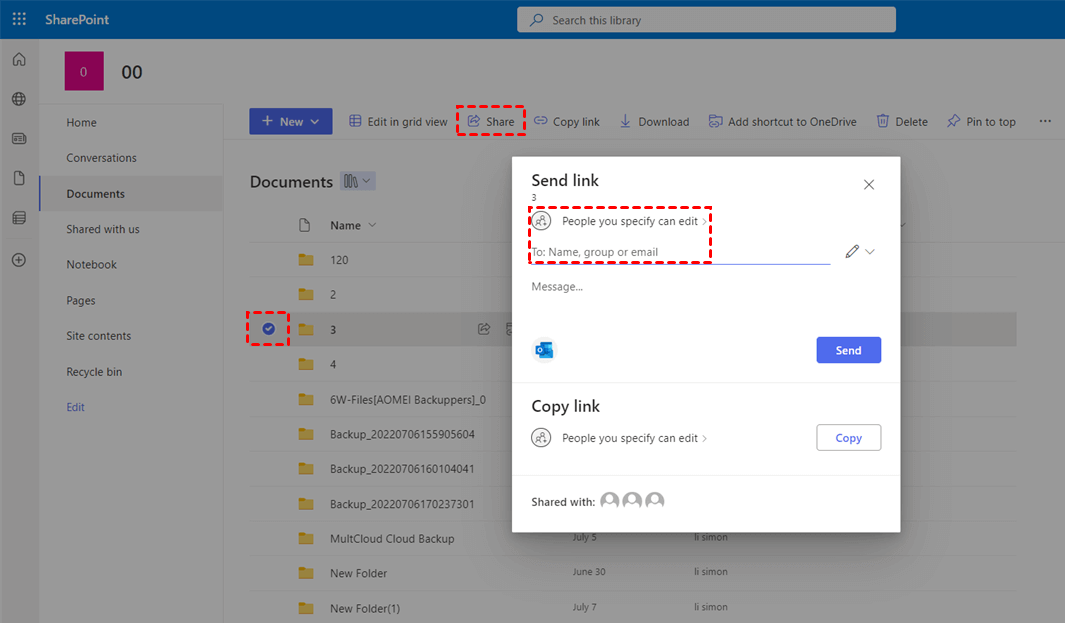Click the recipient name or email field

(680, 252)
